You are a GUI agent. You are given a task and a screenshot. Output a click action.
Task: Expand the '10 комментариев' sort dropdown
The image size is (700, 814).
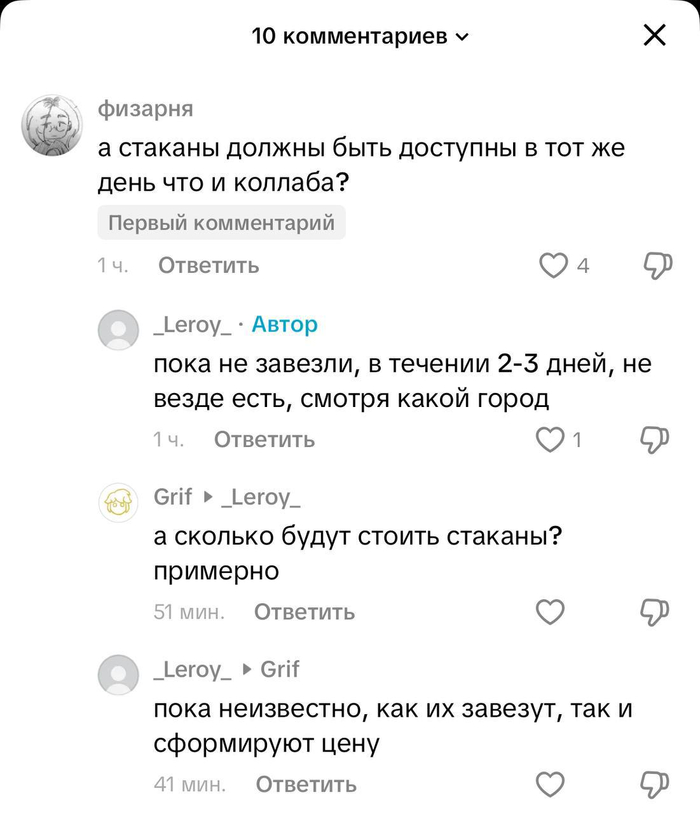[x=360, y=37]
